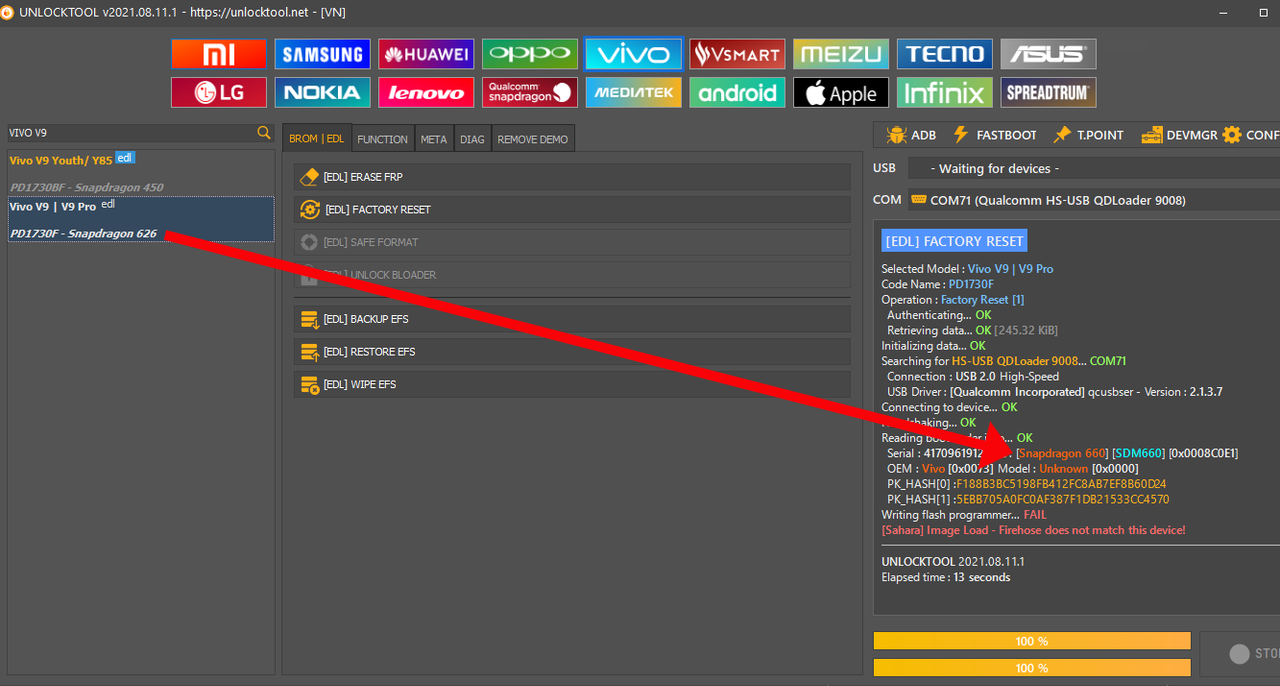Open the FASTBOOT tool
Viewport: 1280px width, 686px height.
994,135
